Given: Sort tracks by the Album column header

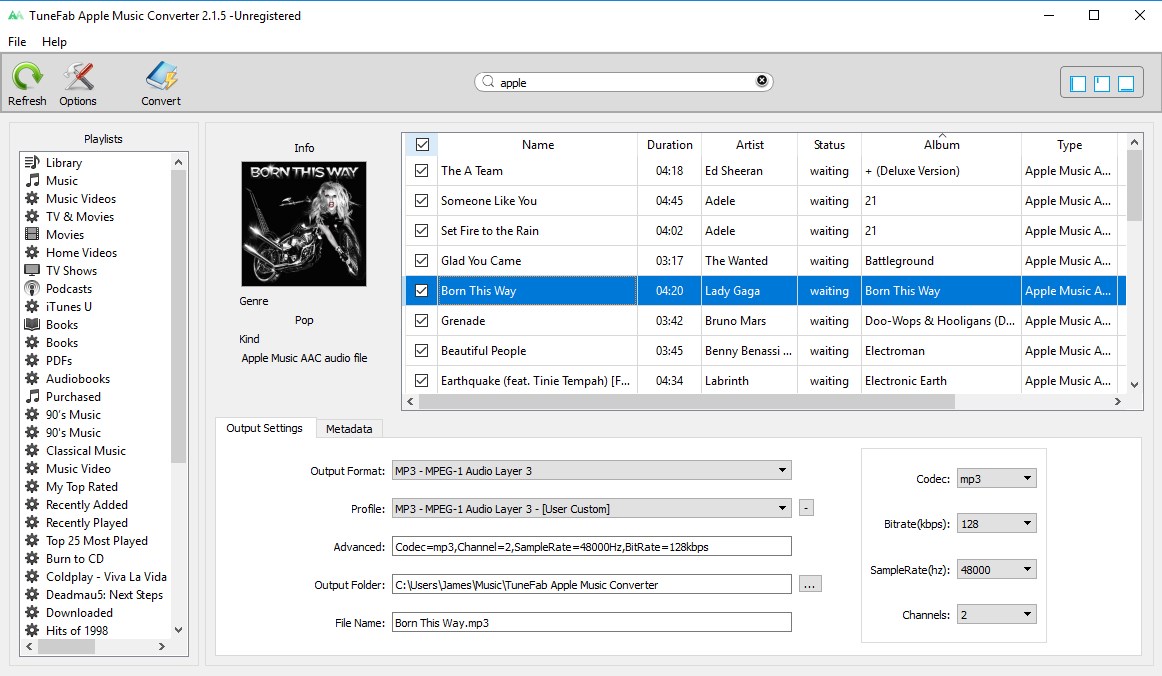Looking at the screenshot, I should 941,145.
